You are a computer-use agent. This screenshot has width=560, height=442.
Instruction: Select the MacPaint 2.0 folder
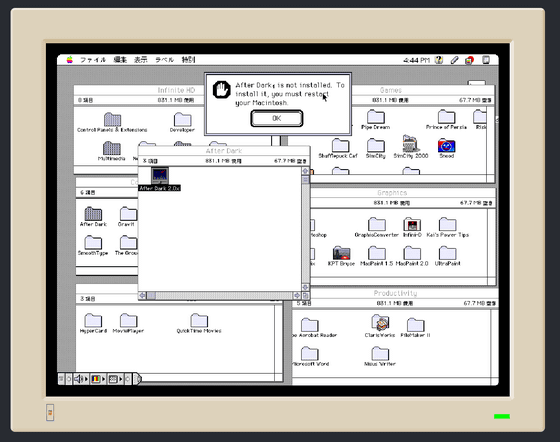coord(412,256)
